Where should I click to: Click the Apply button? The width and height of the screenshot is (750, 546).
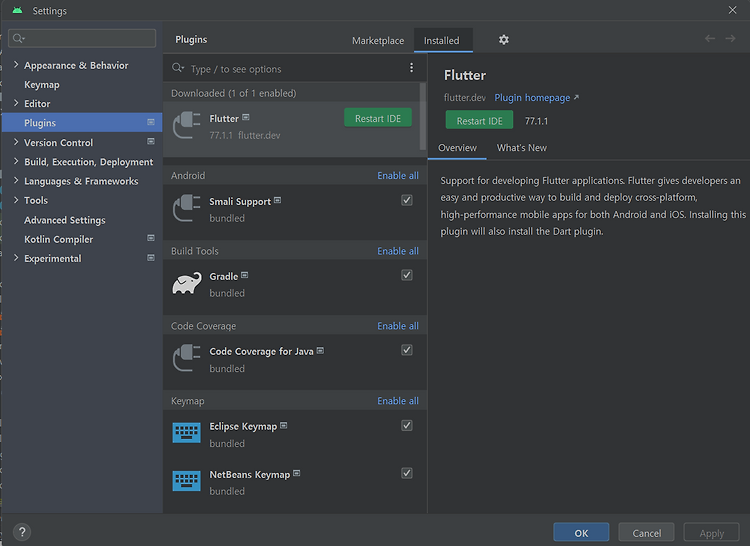tap(711, 532)
